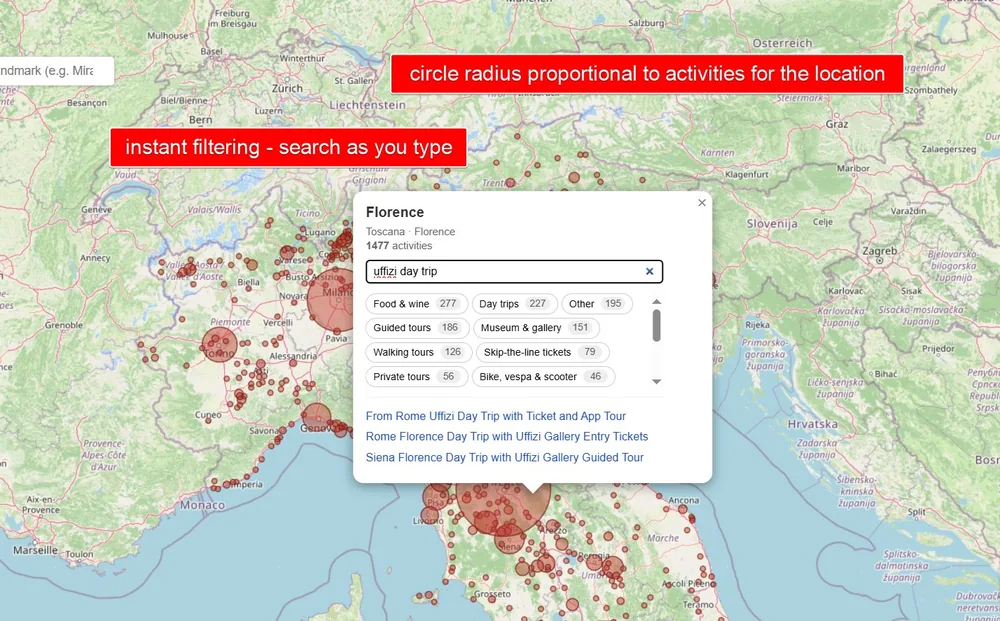This screenshot has width=1000, height=621.
Task: Select the Museum & gallery filter chip
Action: [536, 328]
